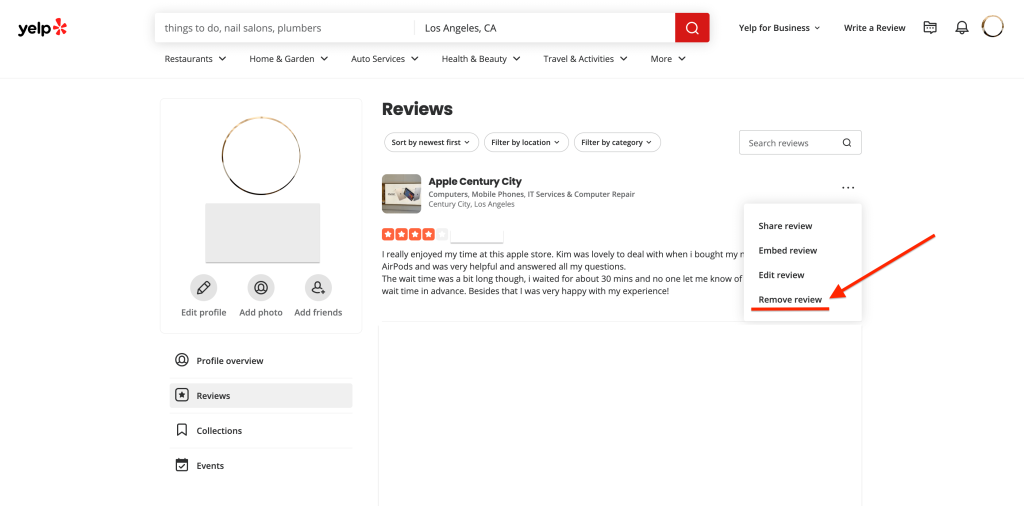Select Share review menu option
The width and height of the screenshot is (1024, 506).
[785, 226]
